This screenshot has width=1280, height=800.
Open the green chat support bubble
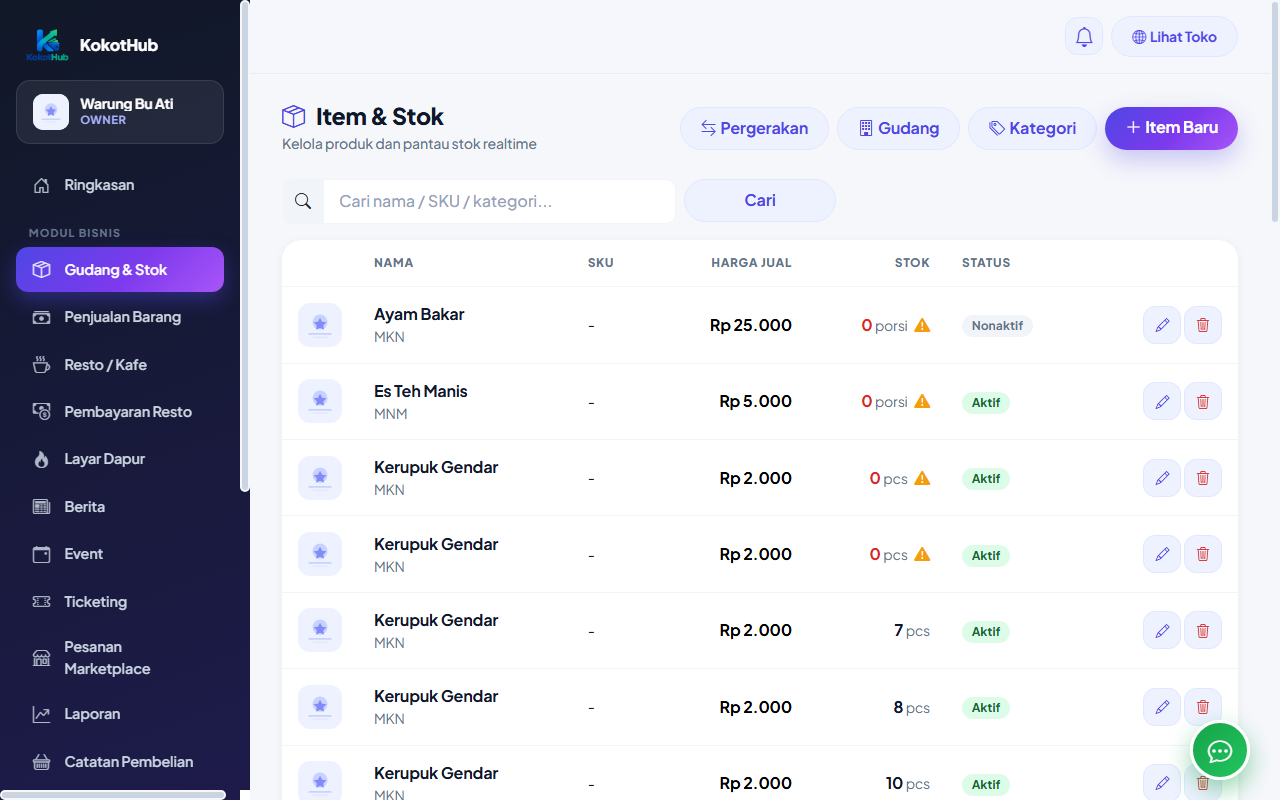[x=1220, y=750]
